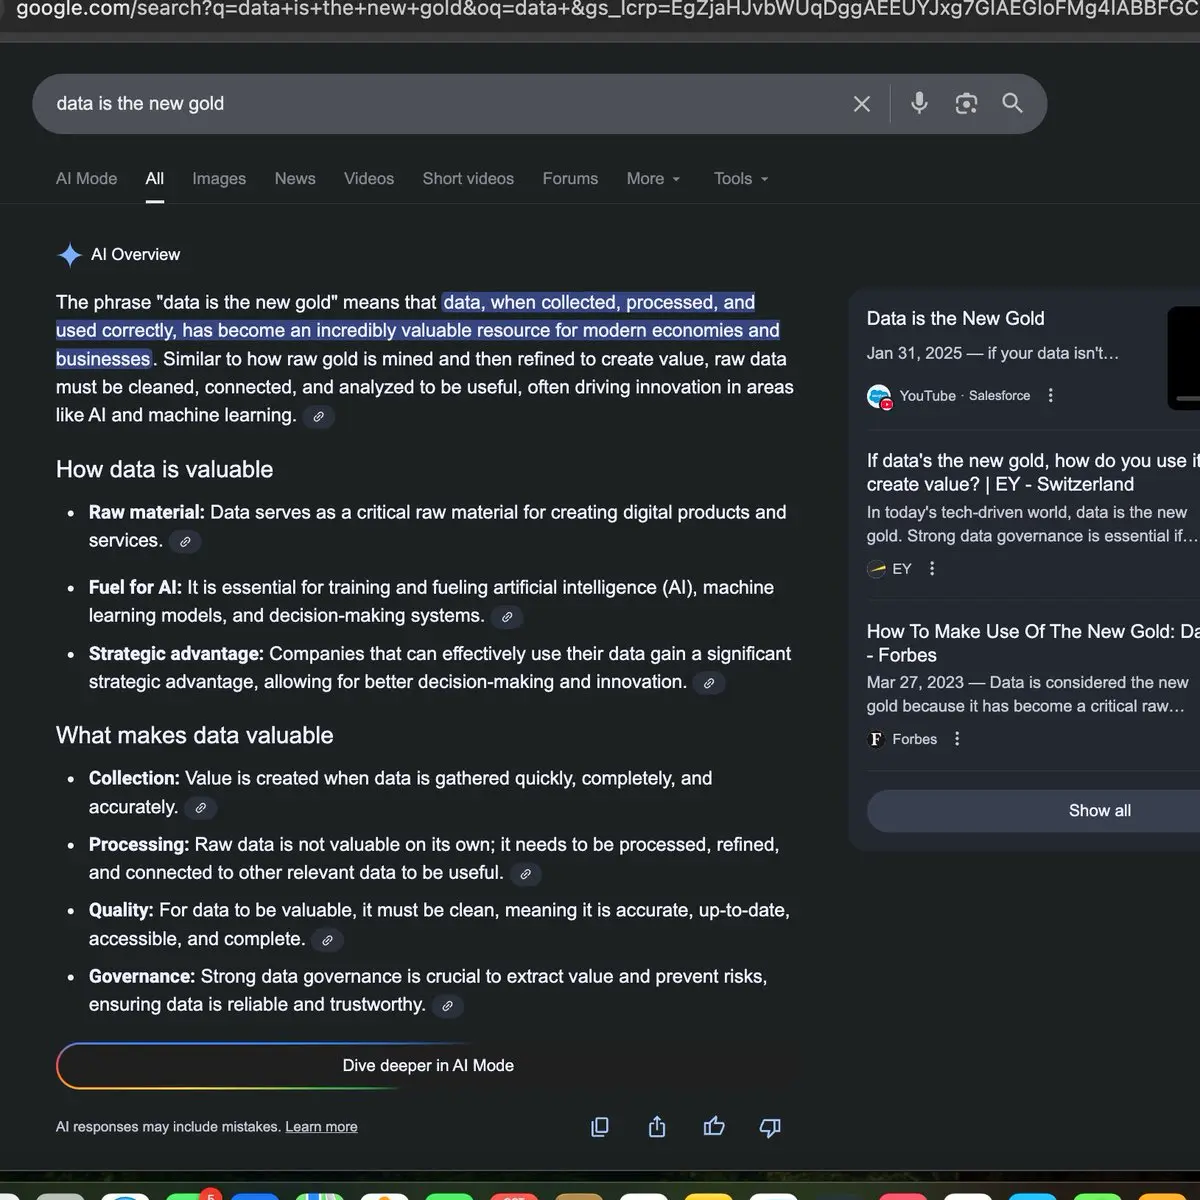Image resolution: width=1200 pixels, height=1200 pixels.
Task: Click the 'How data is valuable' heading
Action: coord(164,470)
